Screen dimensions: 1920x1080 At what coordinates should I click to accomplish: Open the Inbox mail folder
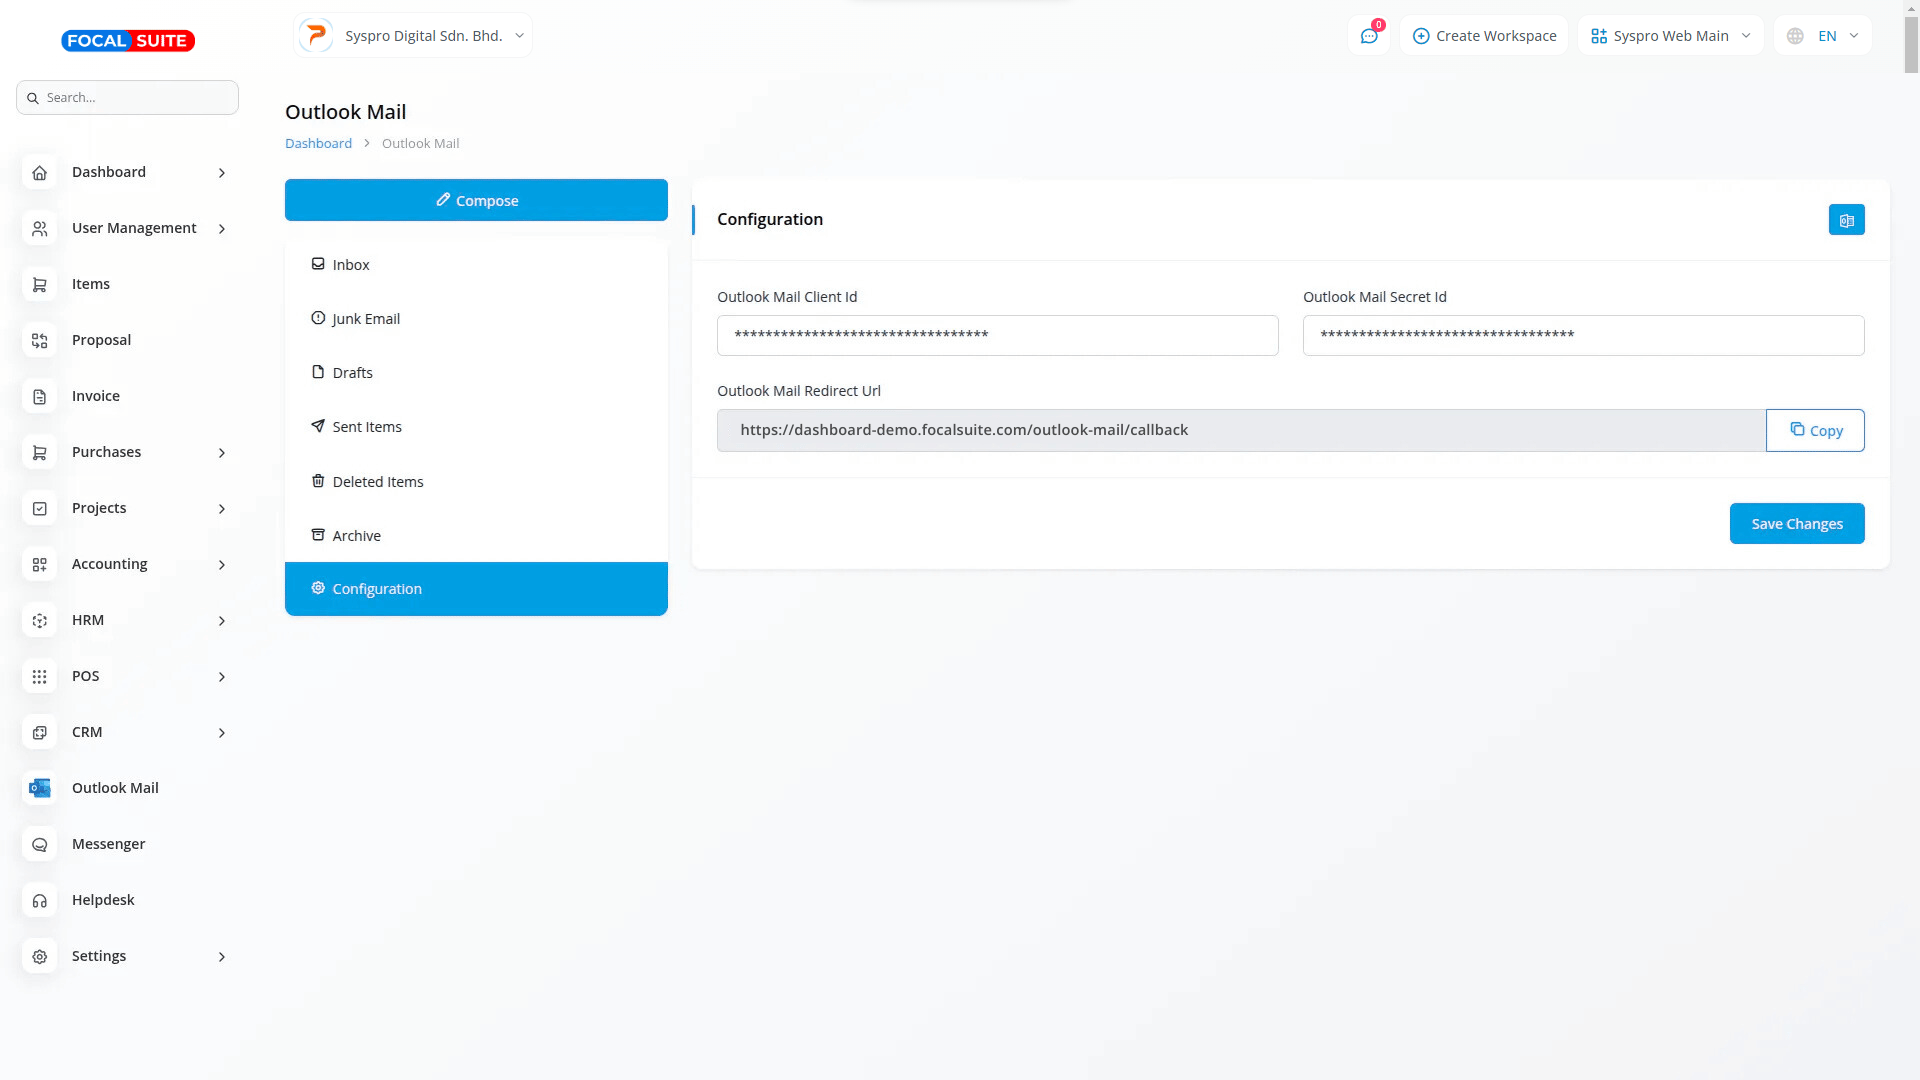point(351,265)
